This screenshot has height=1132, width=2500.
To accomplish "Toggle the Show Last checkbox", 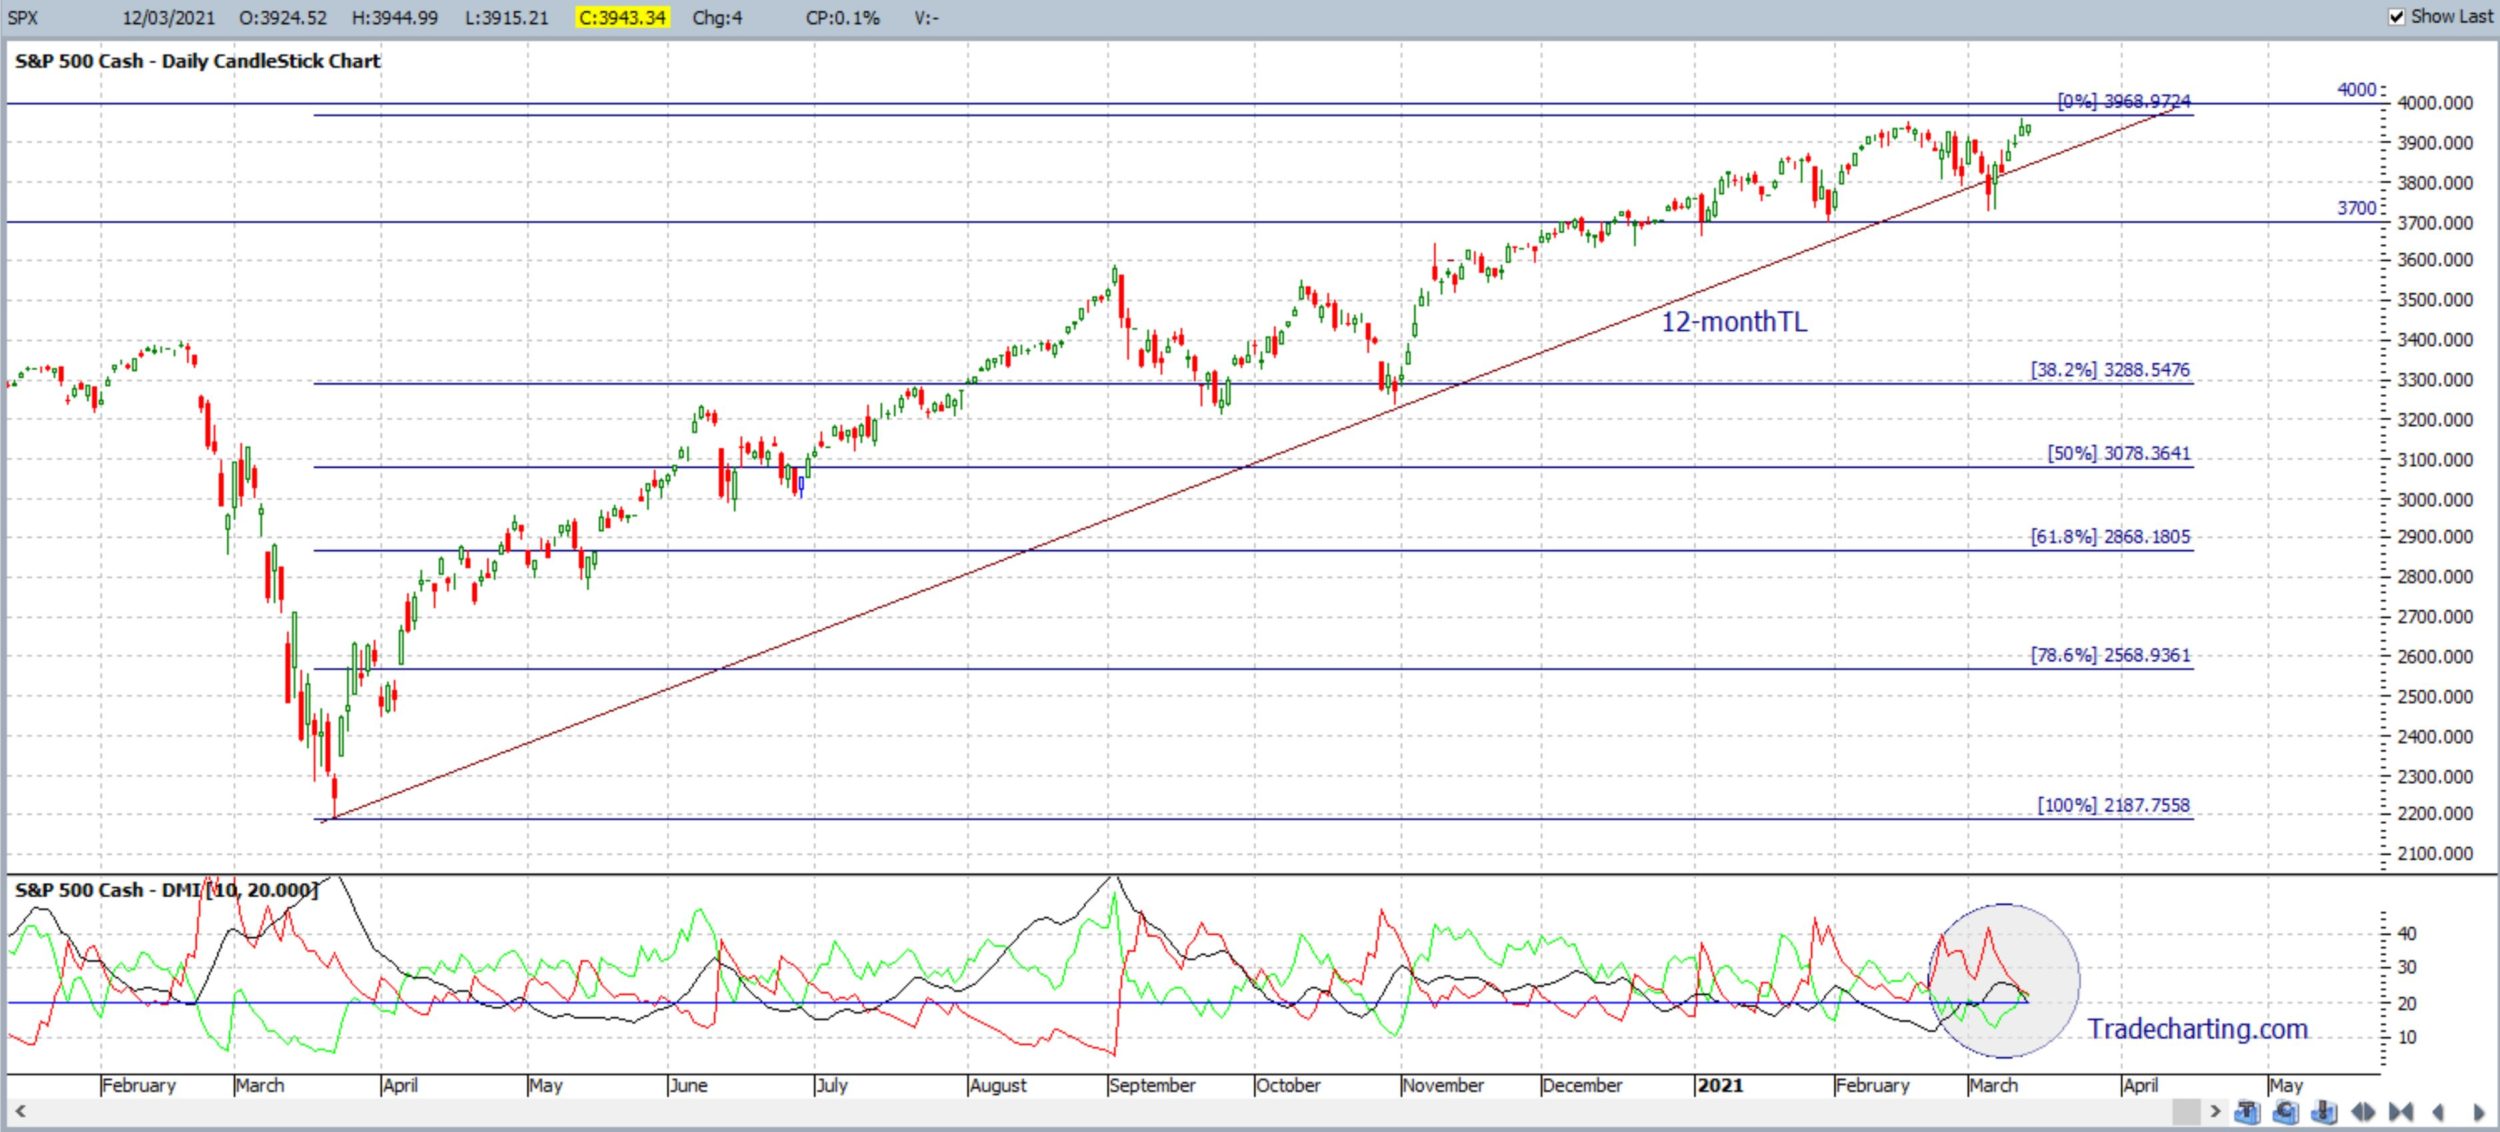I will pos(2397,17).
